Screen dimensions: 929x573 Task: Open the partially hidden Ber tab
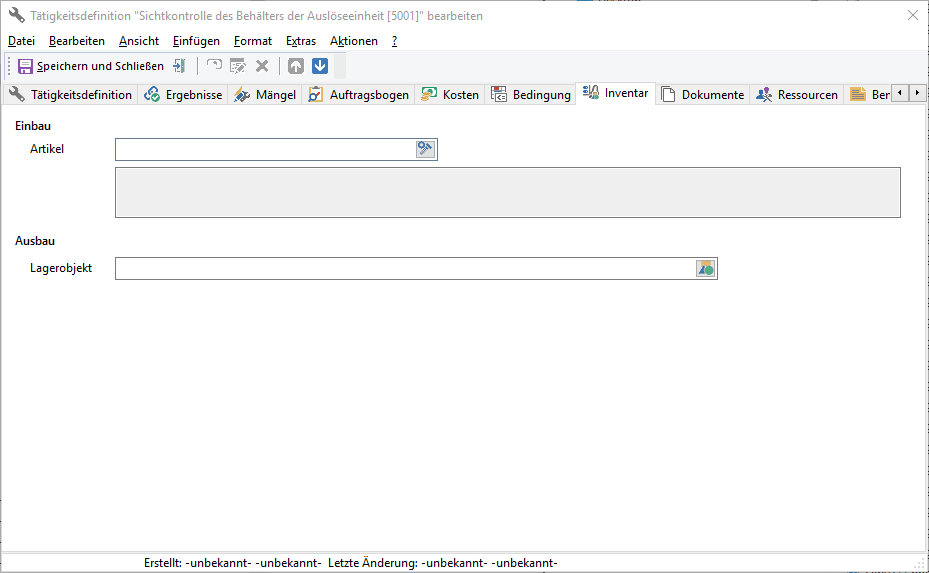pyautogui.click(x=869, y=95)
